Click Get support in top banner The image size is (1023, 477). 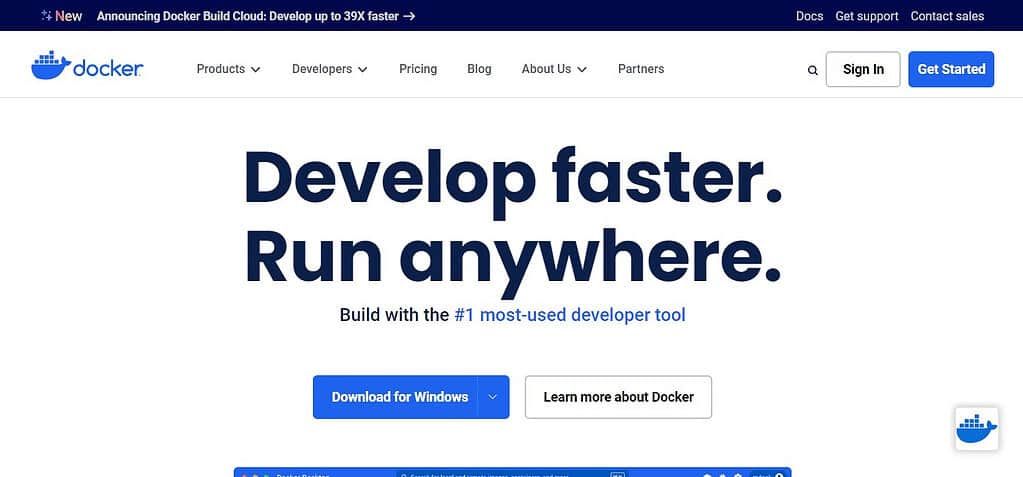[x=866, y=16]
